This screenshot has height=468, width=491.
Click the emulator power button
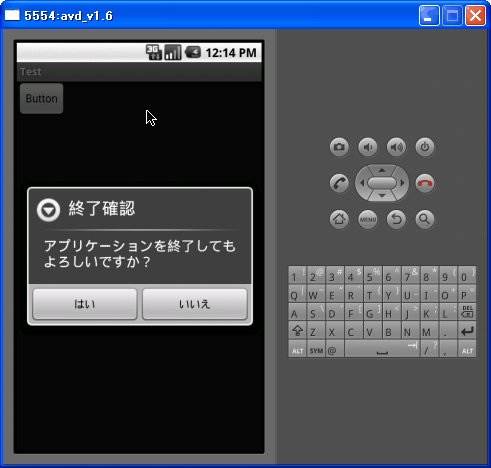[x=425, y=147]
